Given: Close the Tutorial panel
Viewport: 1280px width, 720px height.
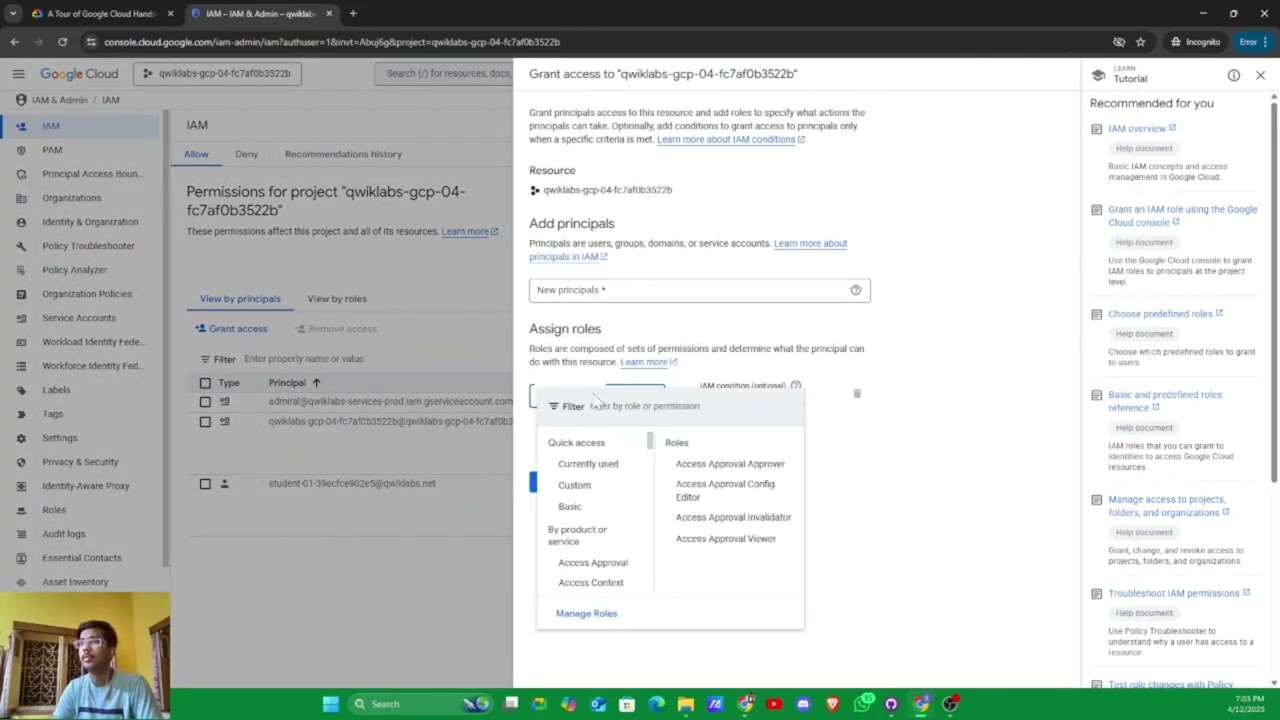Looking at the screenshot, I should (1260, 75).
